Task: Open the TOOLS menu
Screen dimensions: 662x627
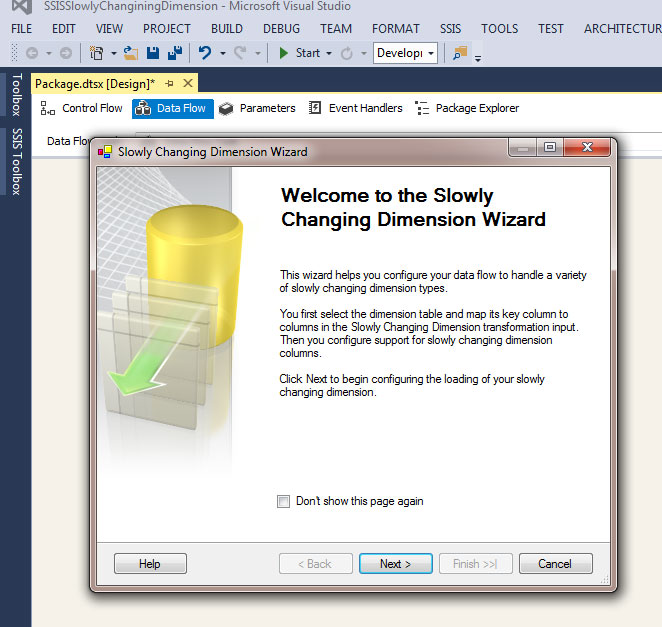Action: [x=499, y=29]
